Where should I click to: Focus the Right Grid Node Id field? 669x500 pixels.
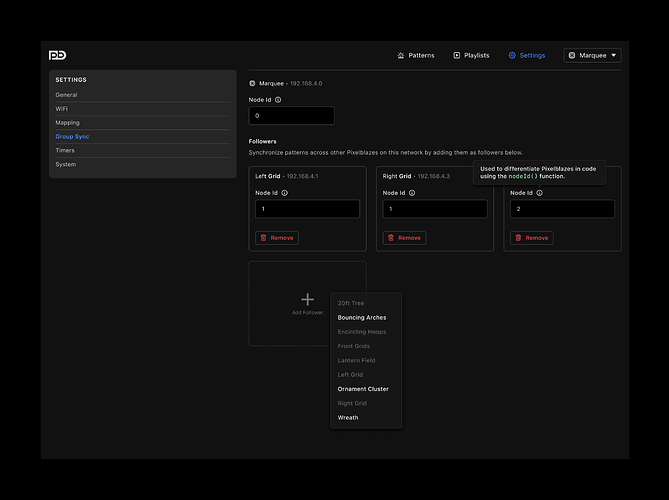(x=435, y=209)
